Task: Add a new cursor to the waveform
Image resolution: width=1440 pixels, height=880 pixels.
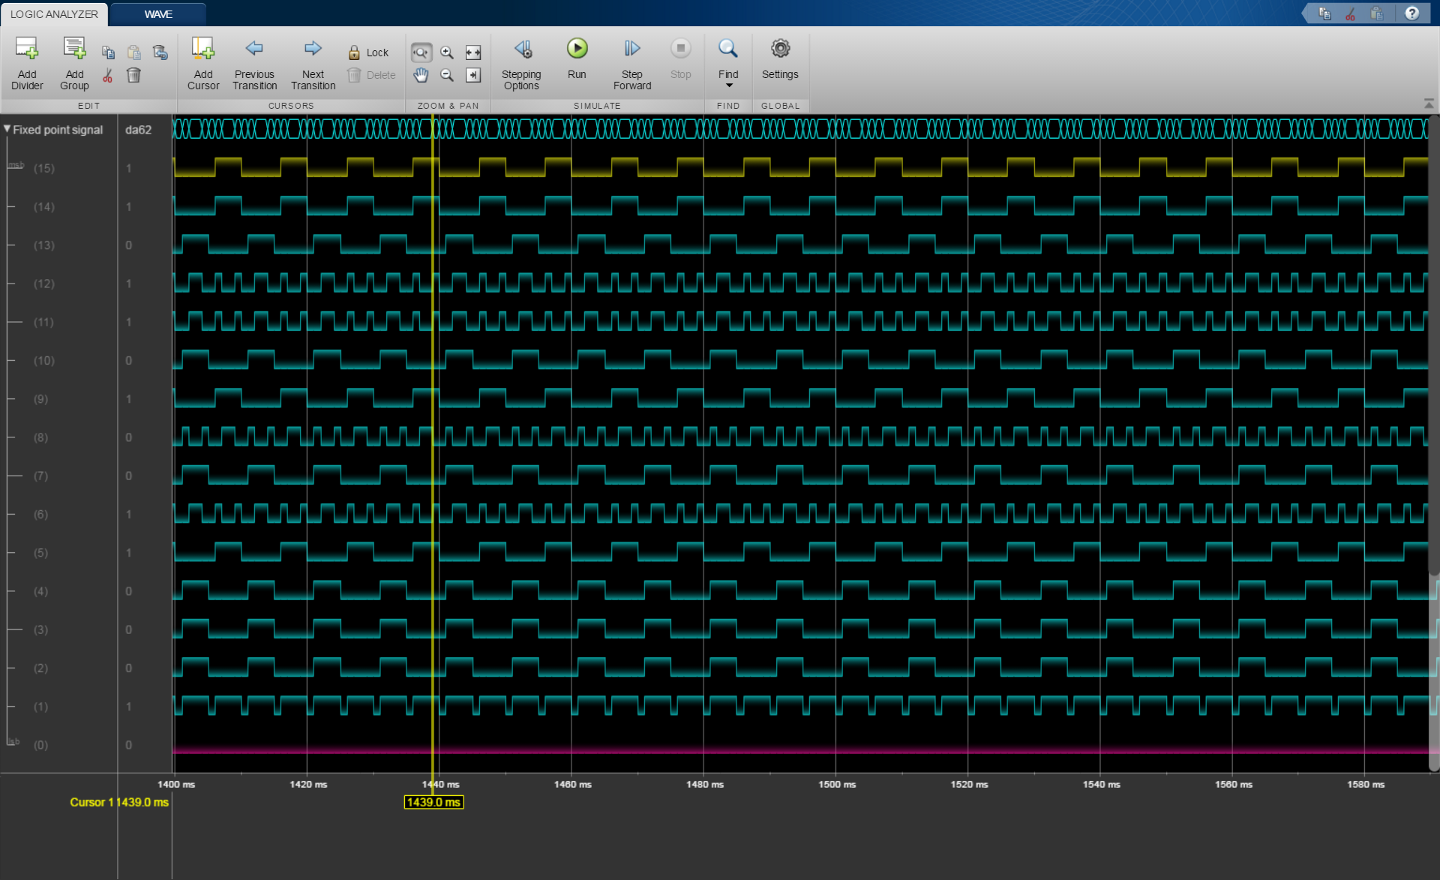Action: 203,49
